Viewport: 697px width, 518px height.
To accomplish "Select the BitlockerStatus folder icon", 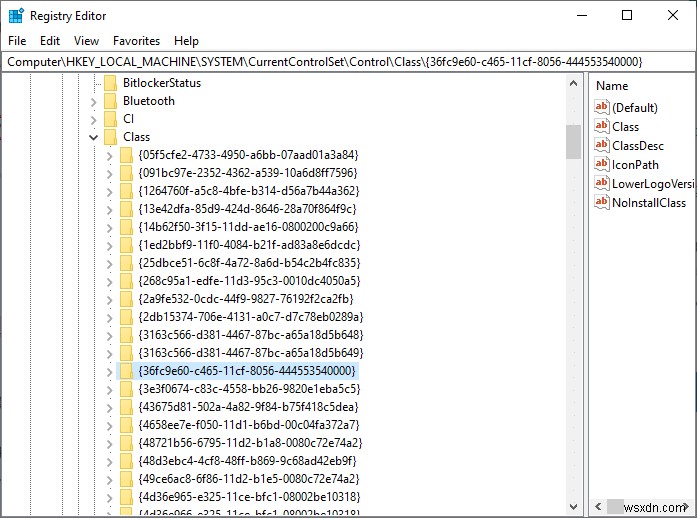I will coord(110,83).
